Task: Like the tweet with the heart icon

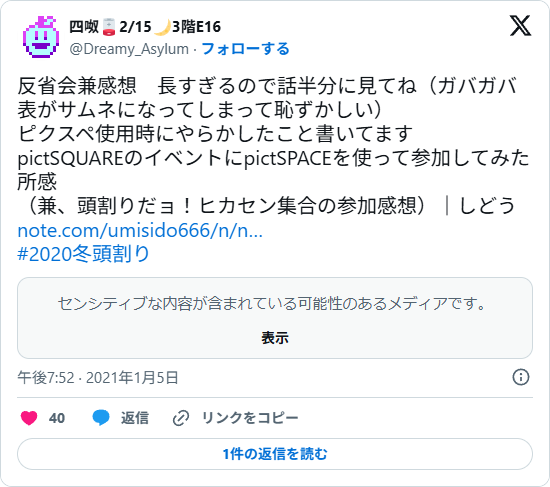Action: [29, 418]
